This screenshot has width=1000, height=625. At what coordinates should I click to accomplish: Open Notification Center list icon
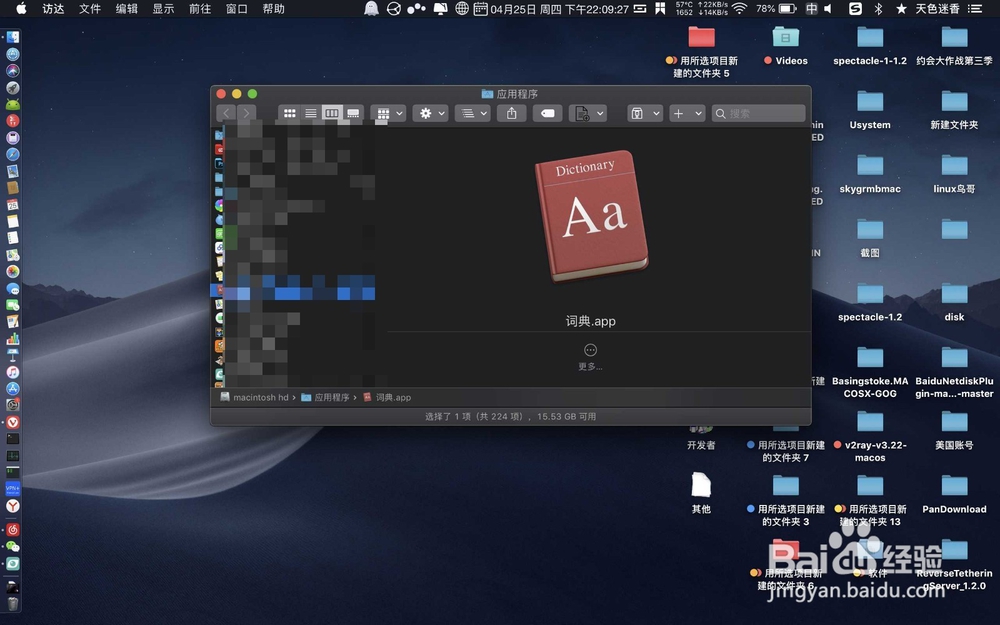click(x=975, y=8)
